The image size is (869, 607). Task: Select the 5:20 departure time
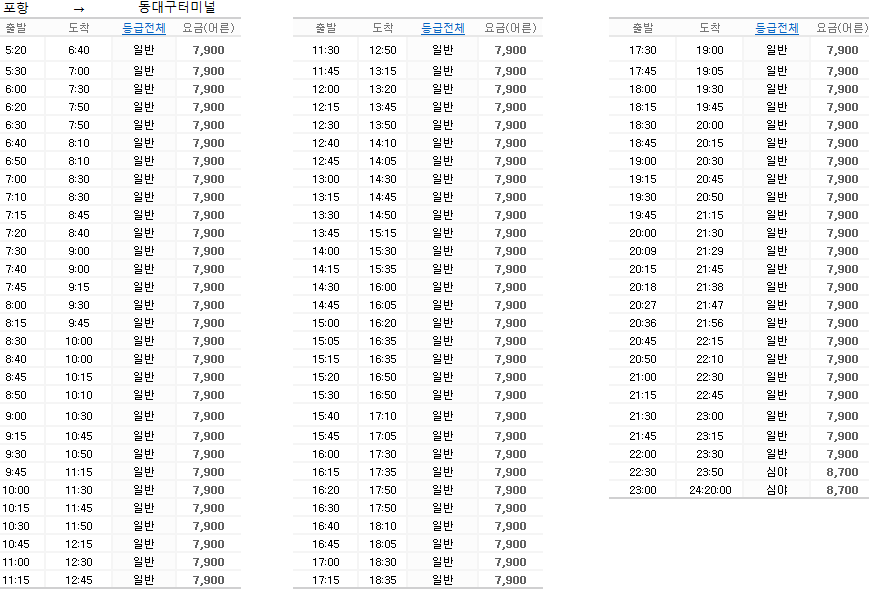[16, 50]
